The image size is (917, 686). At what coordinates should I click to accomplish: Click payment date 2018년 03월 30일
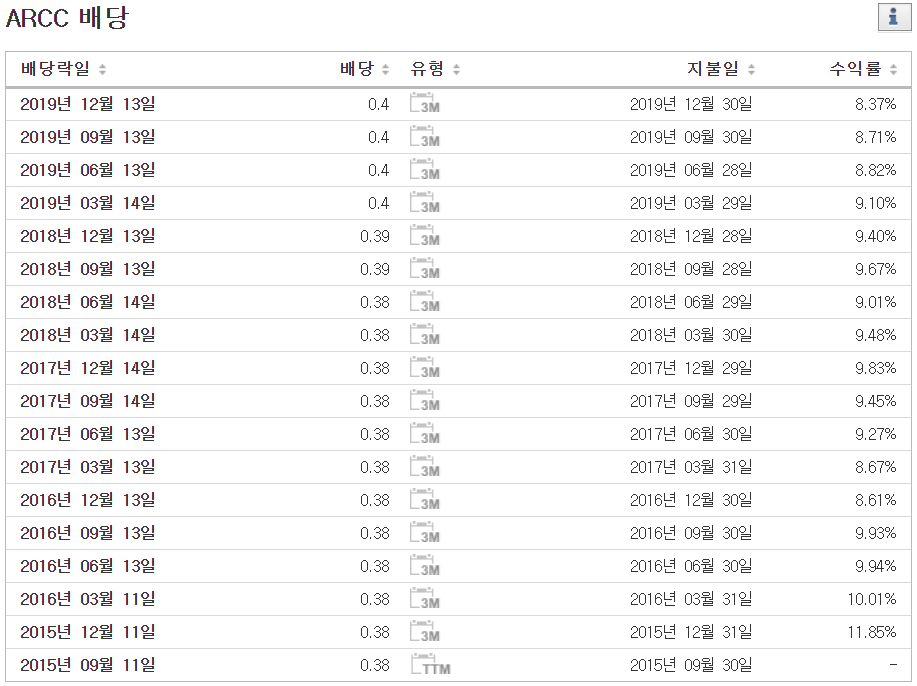(691, 335)
